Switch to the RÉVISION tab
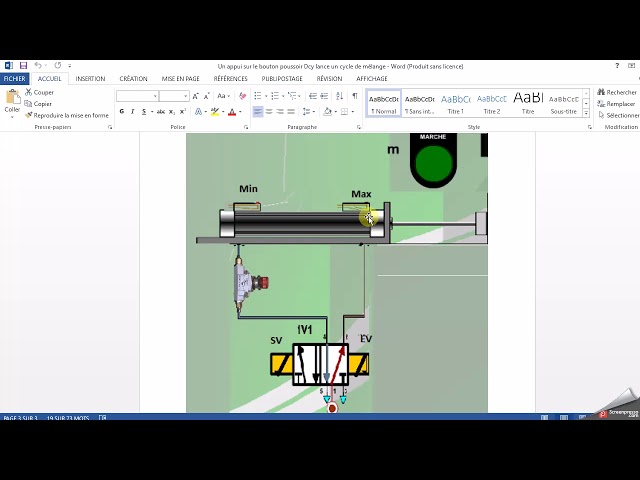The height and width of the screenshot is (480, 640). tap(329, 79)
